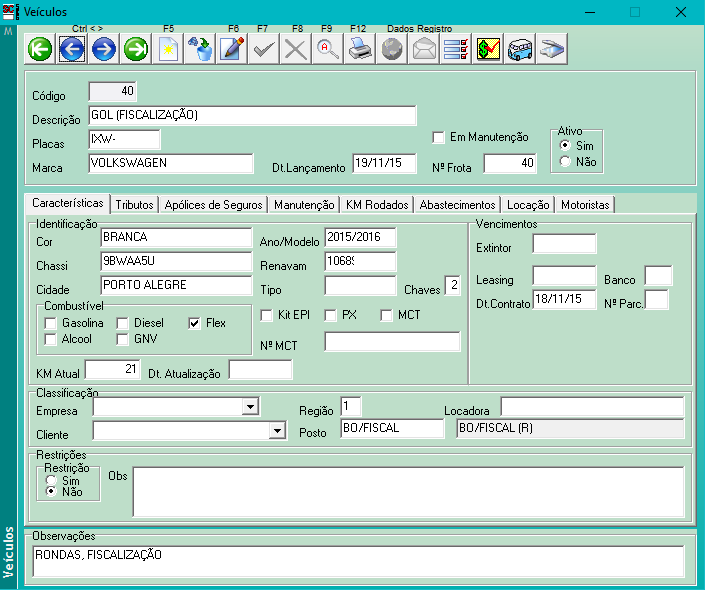Click the bus vehicle icon in toolbar

point(520,48)
